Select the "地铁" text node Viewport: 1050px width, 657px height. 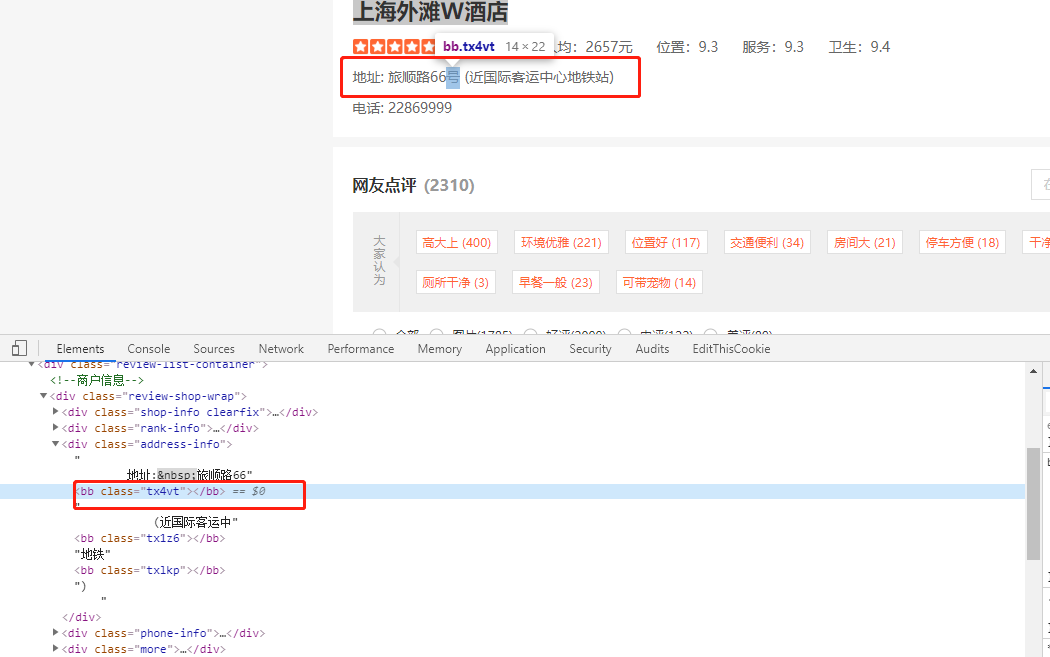point(92,555)
